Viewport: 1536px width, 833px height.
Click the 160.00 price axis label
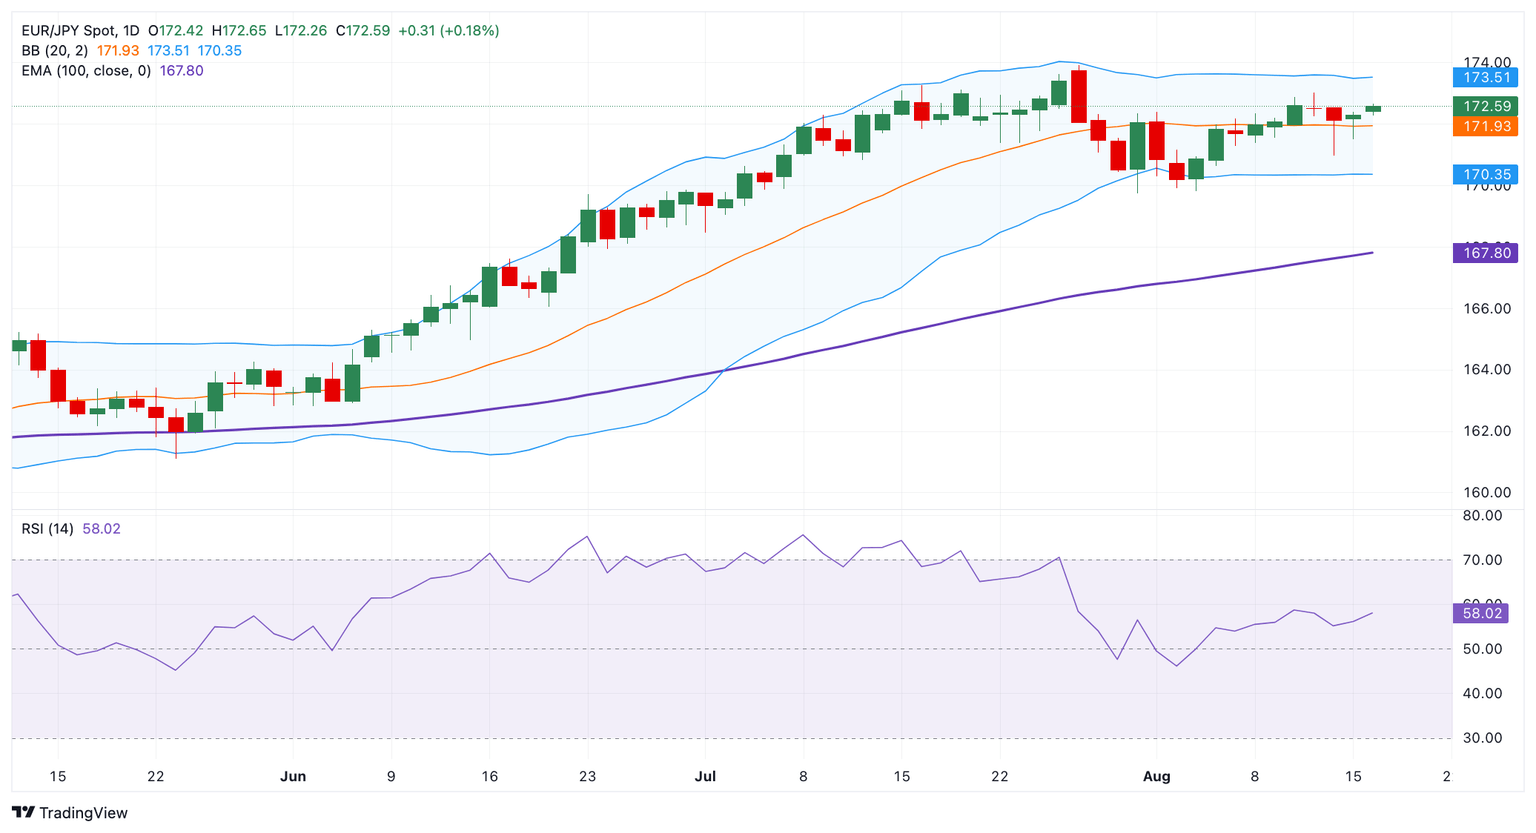pos(1486,492)
